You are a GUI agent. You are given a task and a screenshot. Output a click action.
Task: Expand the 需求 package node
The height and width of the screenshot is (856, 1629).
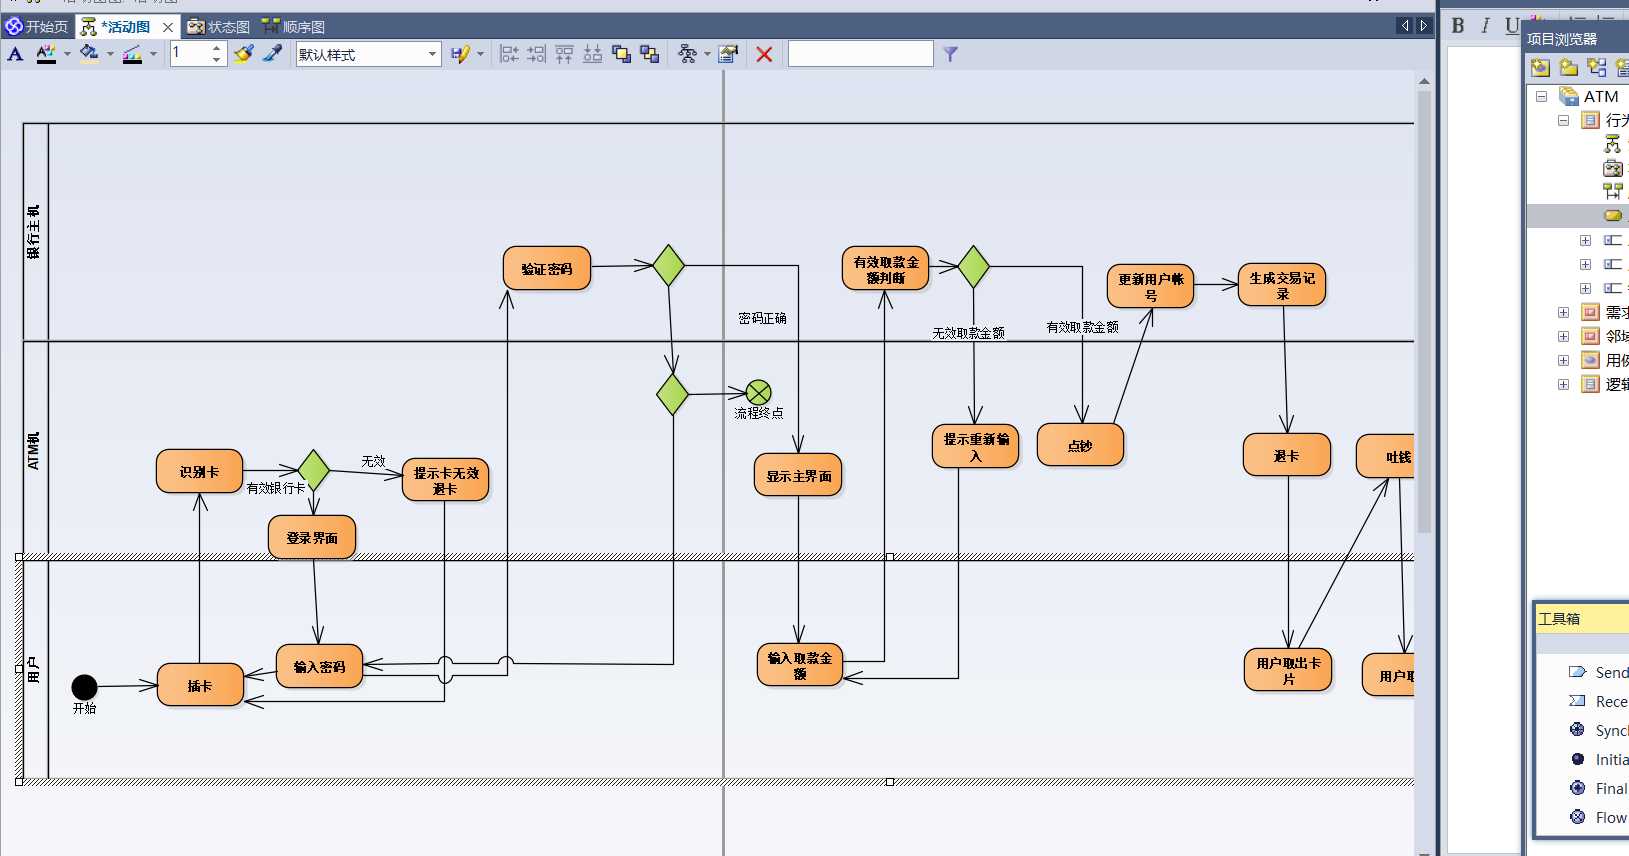(1563, 312)
